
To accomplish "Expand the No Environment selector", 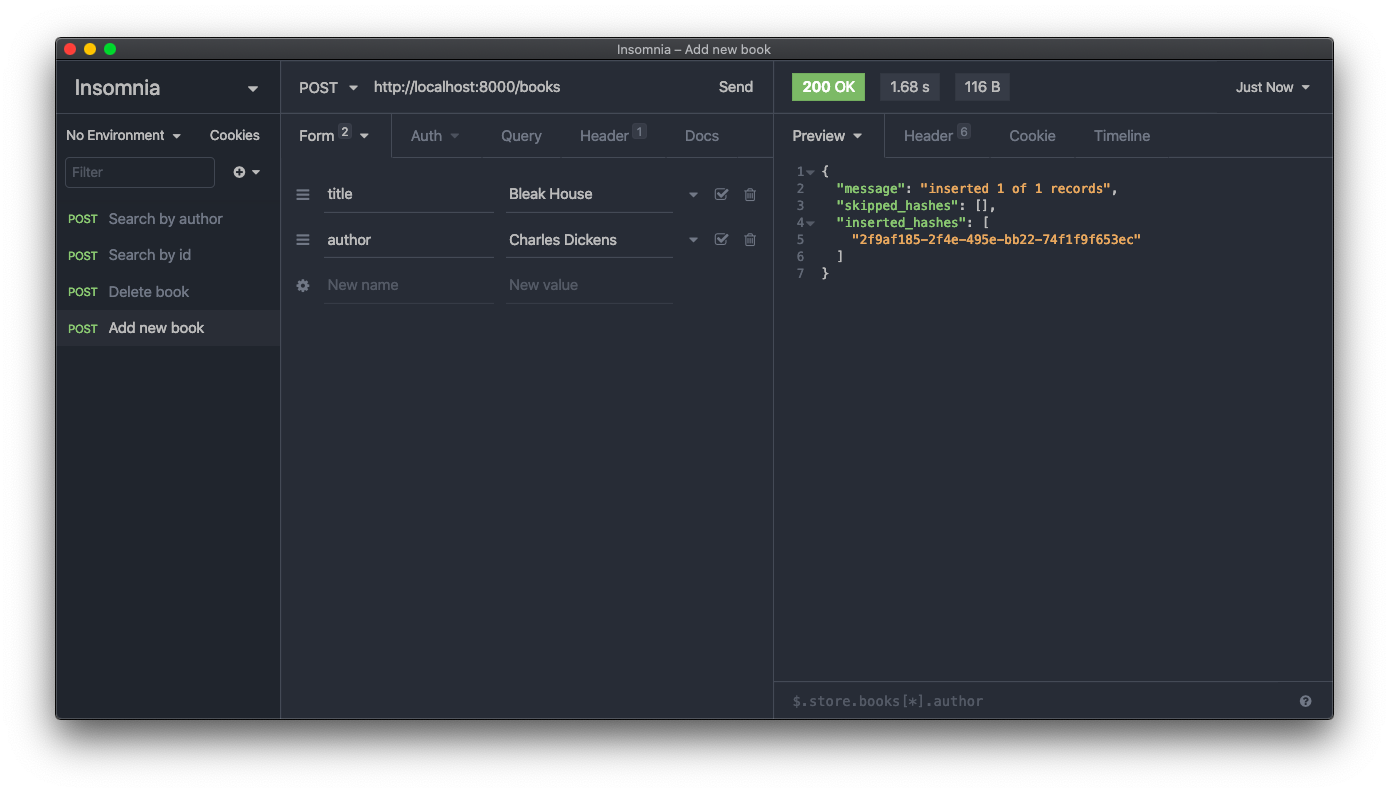I will [123, 136].
